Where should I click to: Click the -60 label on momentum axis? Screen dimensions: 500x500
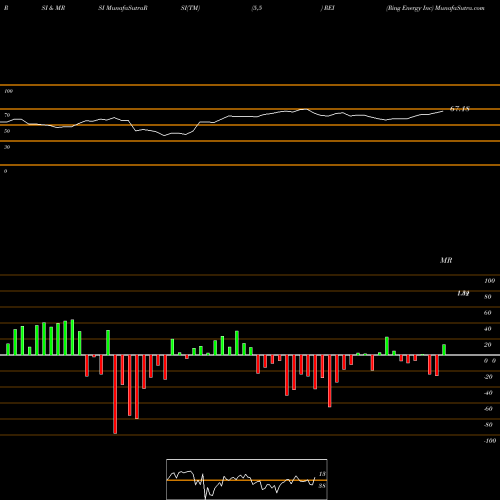point(488,409)
